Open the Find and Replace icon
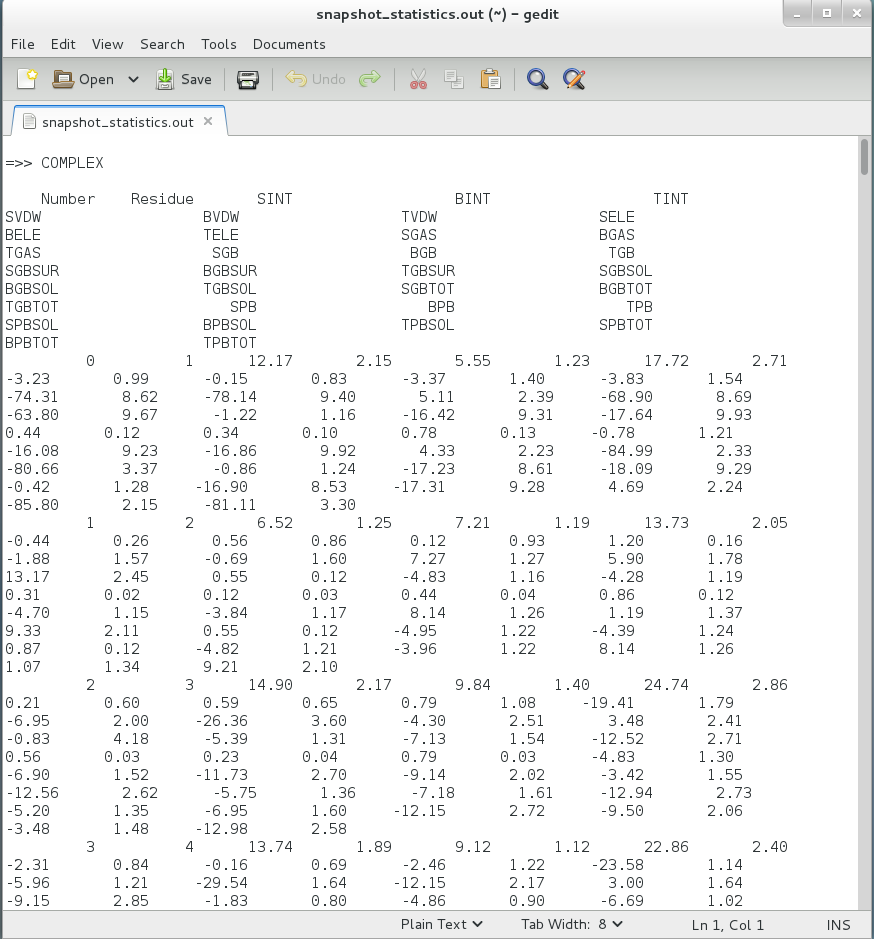Image resolution: width=874 pixels, height=939 pixels. 574,79
